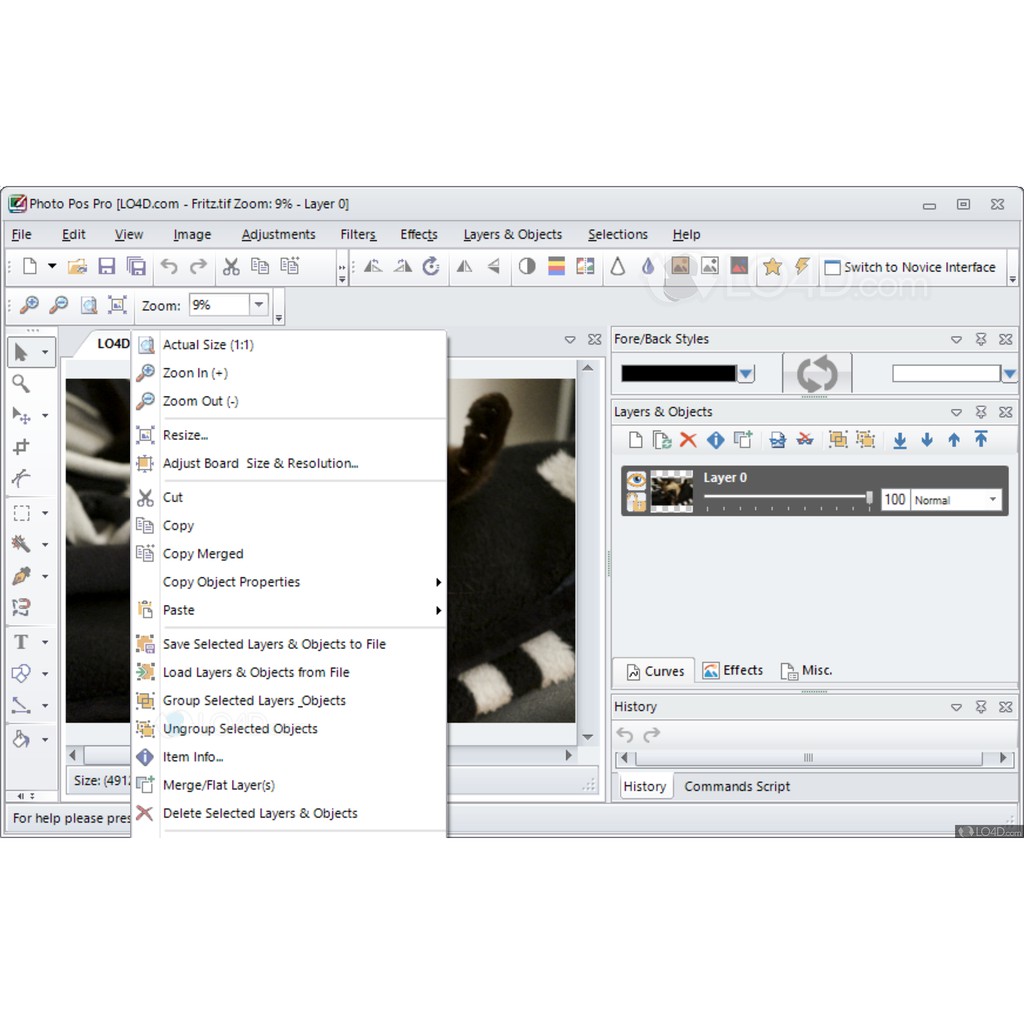Select the Text tool in toolbox

point(20,642)
